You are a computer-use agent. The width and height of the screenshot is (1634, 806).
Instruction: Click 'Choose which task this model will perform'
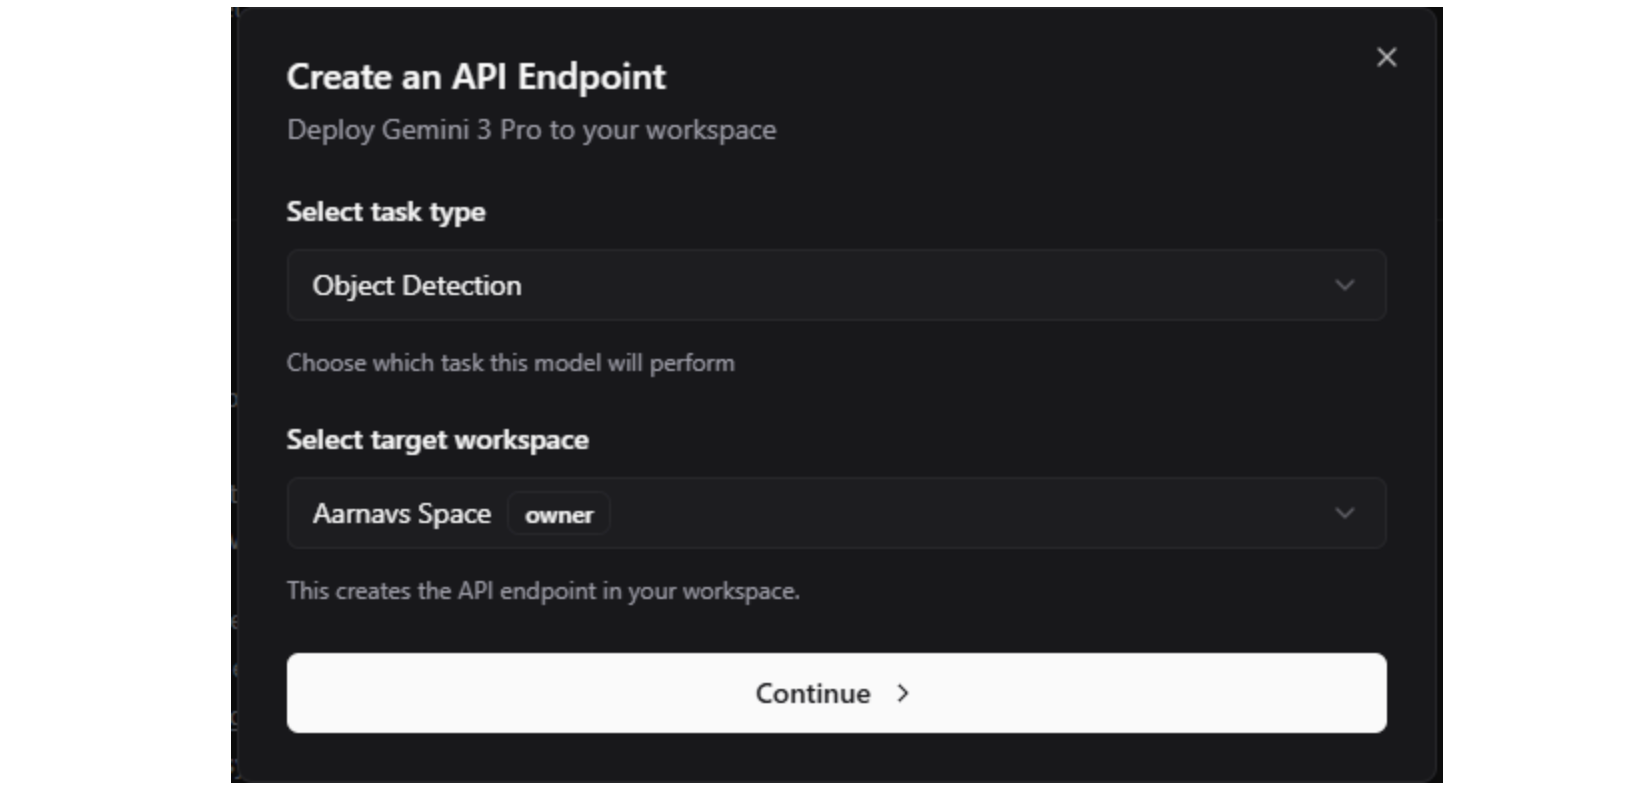(510, 362)
